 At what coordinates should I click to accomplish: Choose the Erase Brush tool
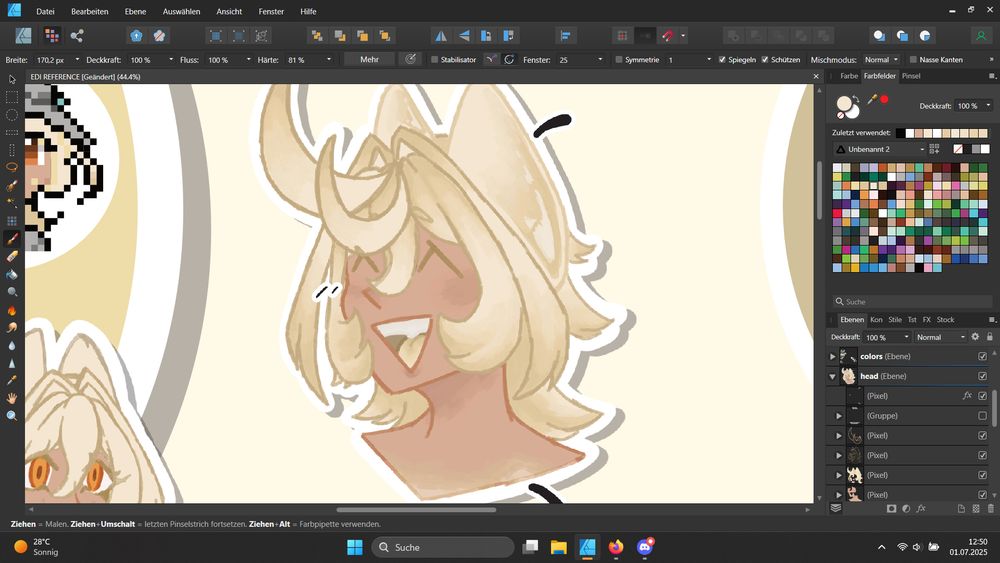click(x=12, y=256)
